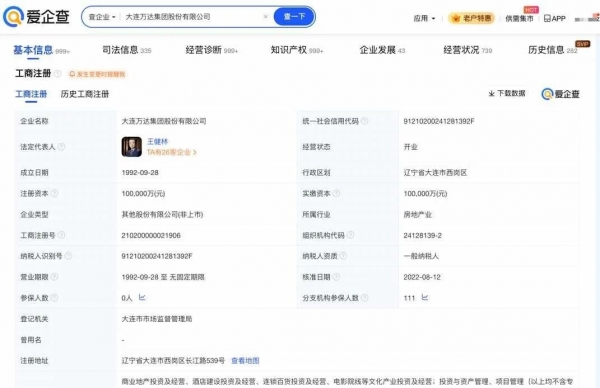
Task: Click the help icon next to 营业期限
Action: (x=54, y=277)
